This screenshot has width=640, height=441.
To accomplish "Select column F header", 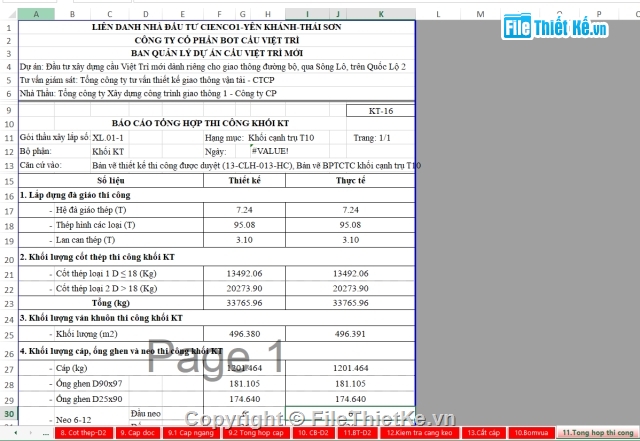I will (219, 14).
